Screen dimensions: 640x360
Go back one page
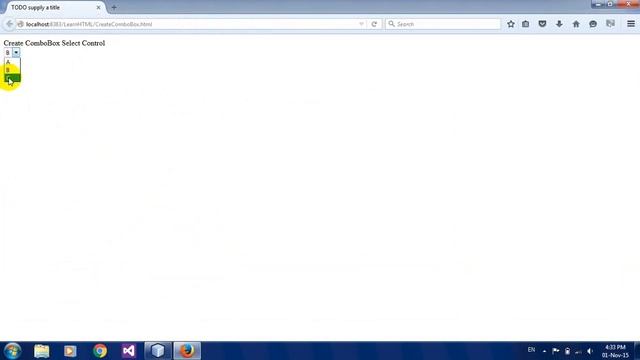(9, 24)
